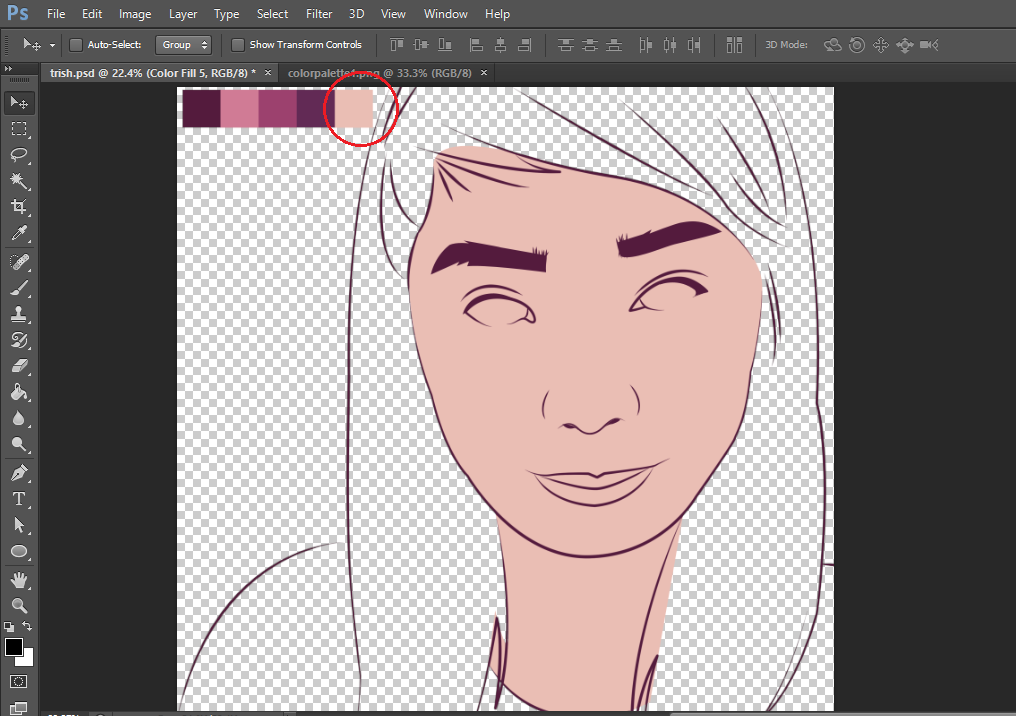Select the Zoom tool
1016x716 pixels.
coord(19,605)
